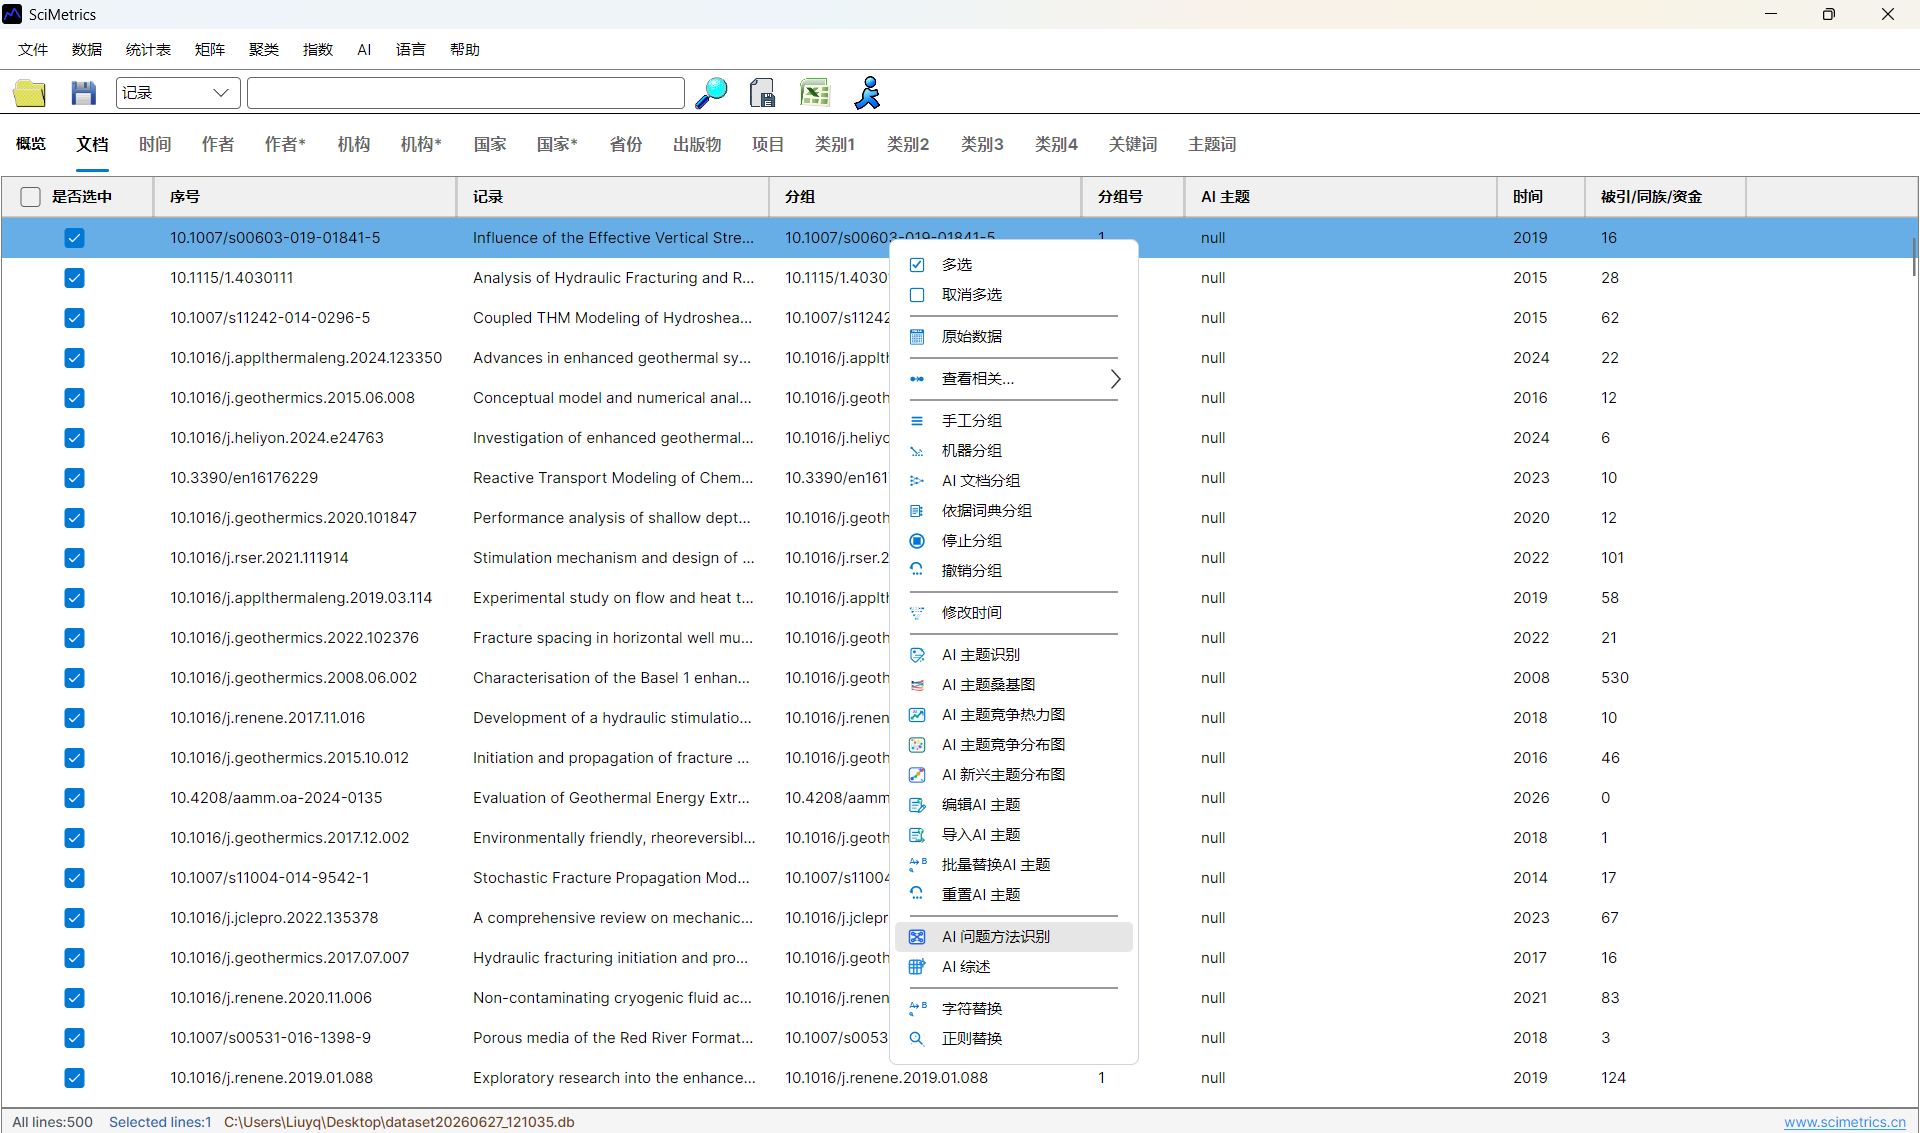Sort by AI 主题 column header
Screen dimensions: 1920x1133
click(1341, 197)
